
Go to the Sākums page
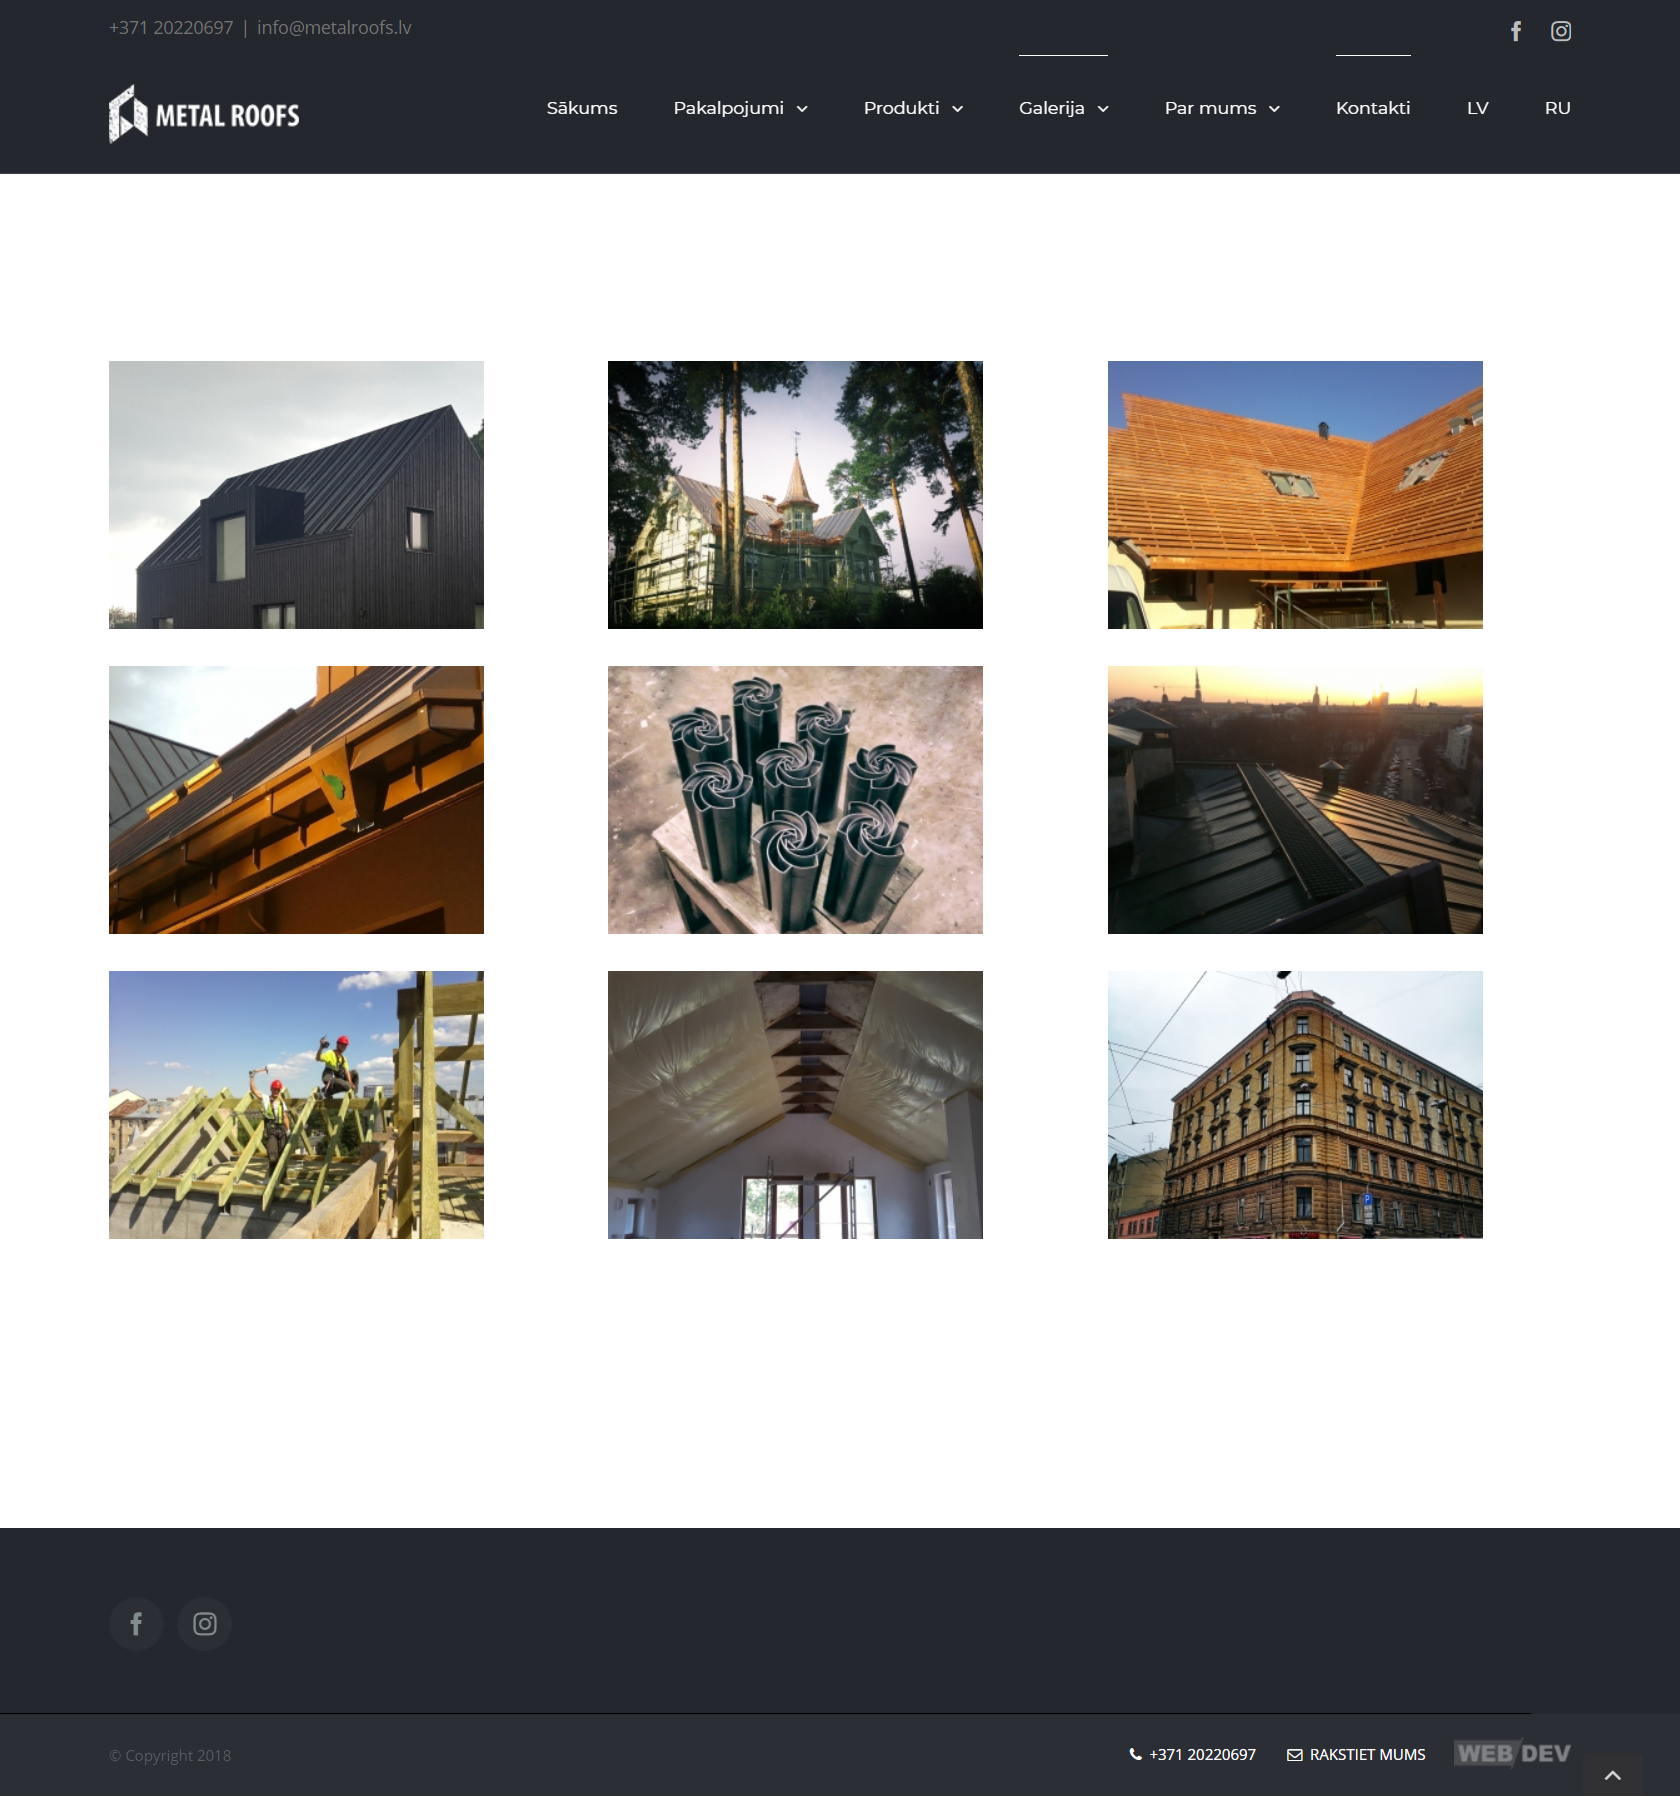581,108
